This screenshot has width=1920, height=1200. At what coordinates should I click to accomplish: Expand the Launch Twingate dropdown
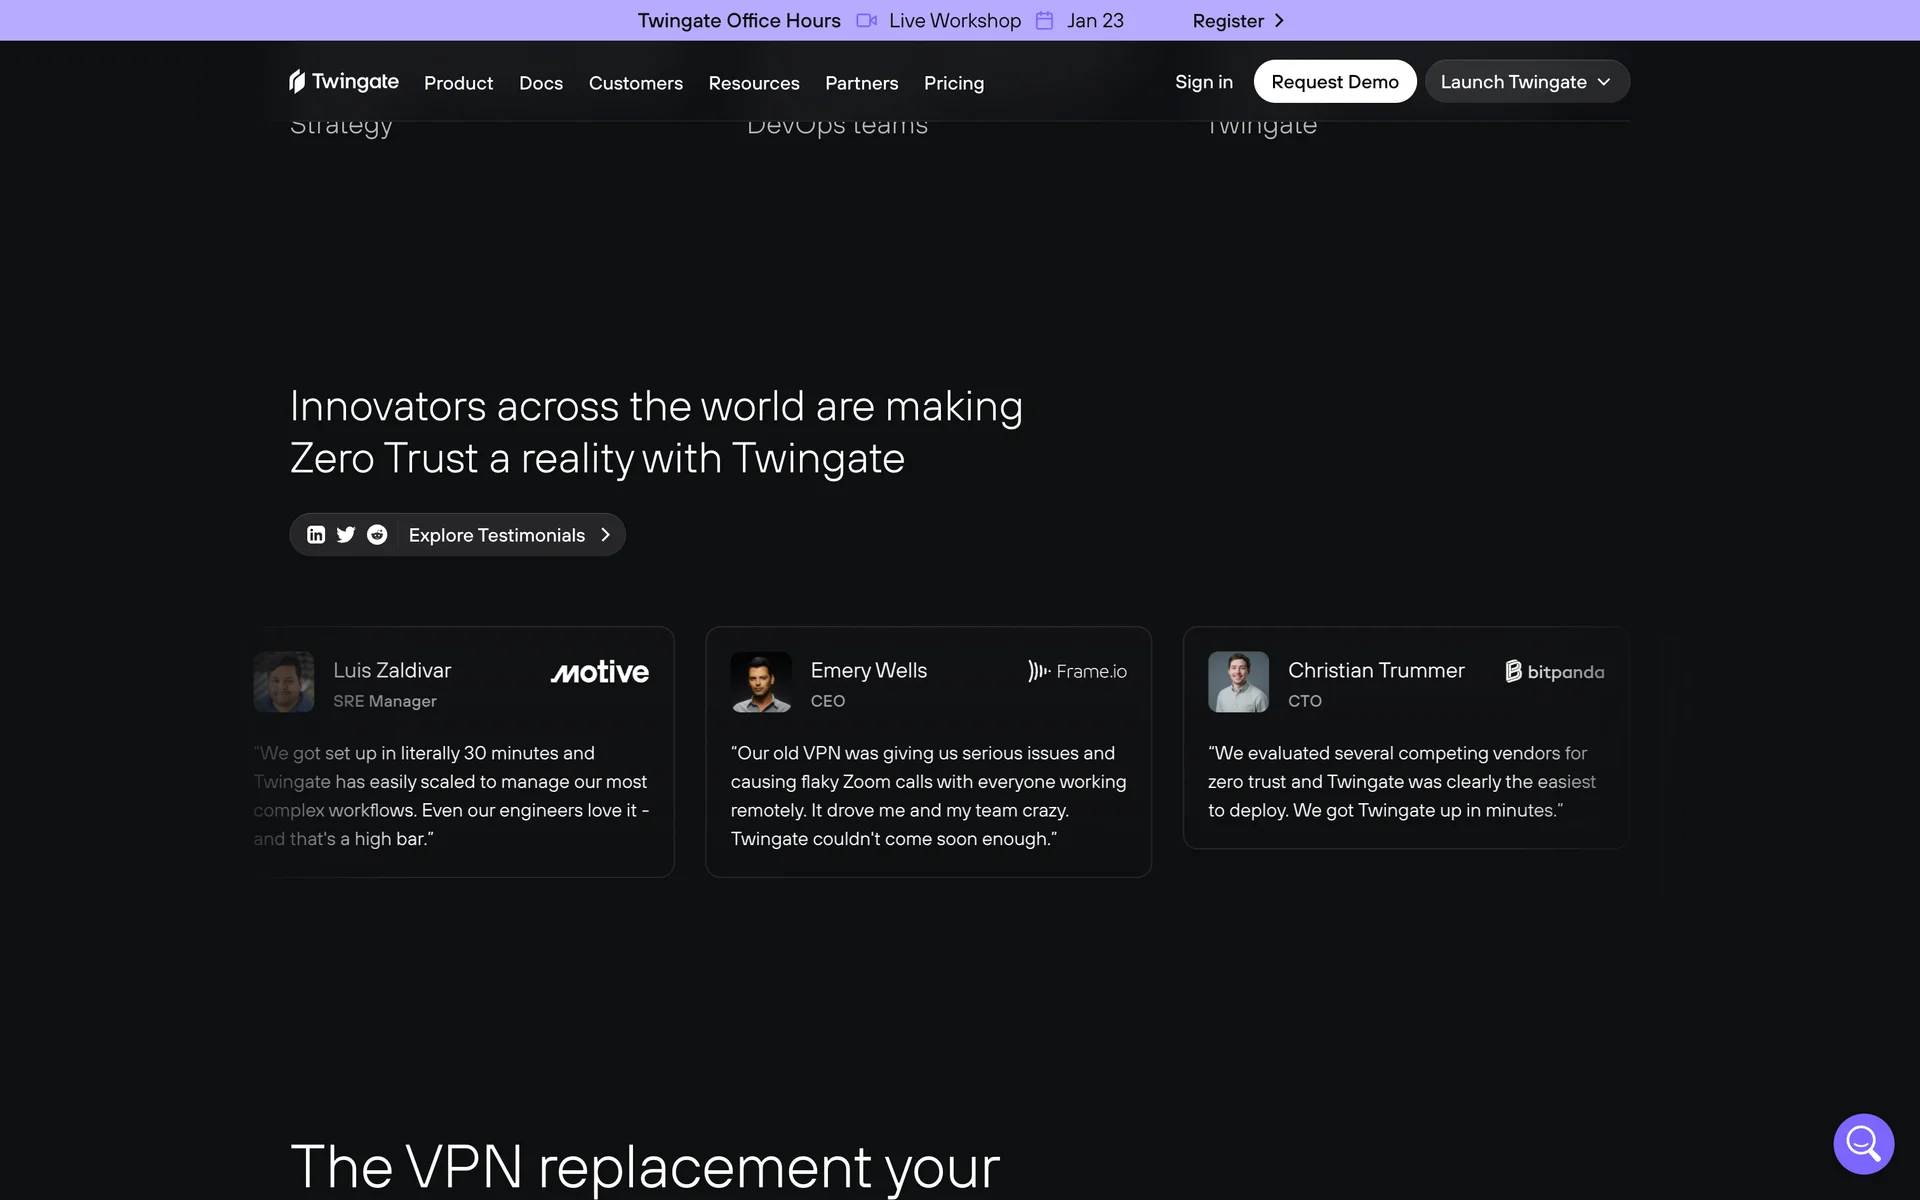coord(1527,82)
